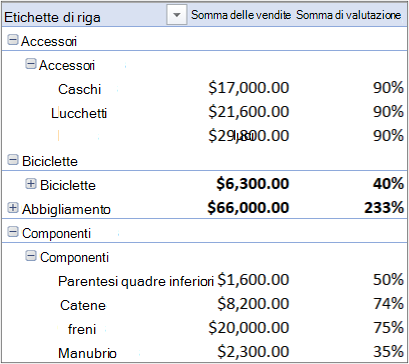409x364 pixels.
Task: Click the $8,200.00 Catene sales cell
Action: (253, 304)
